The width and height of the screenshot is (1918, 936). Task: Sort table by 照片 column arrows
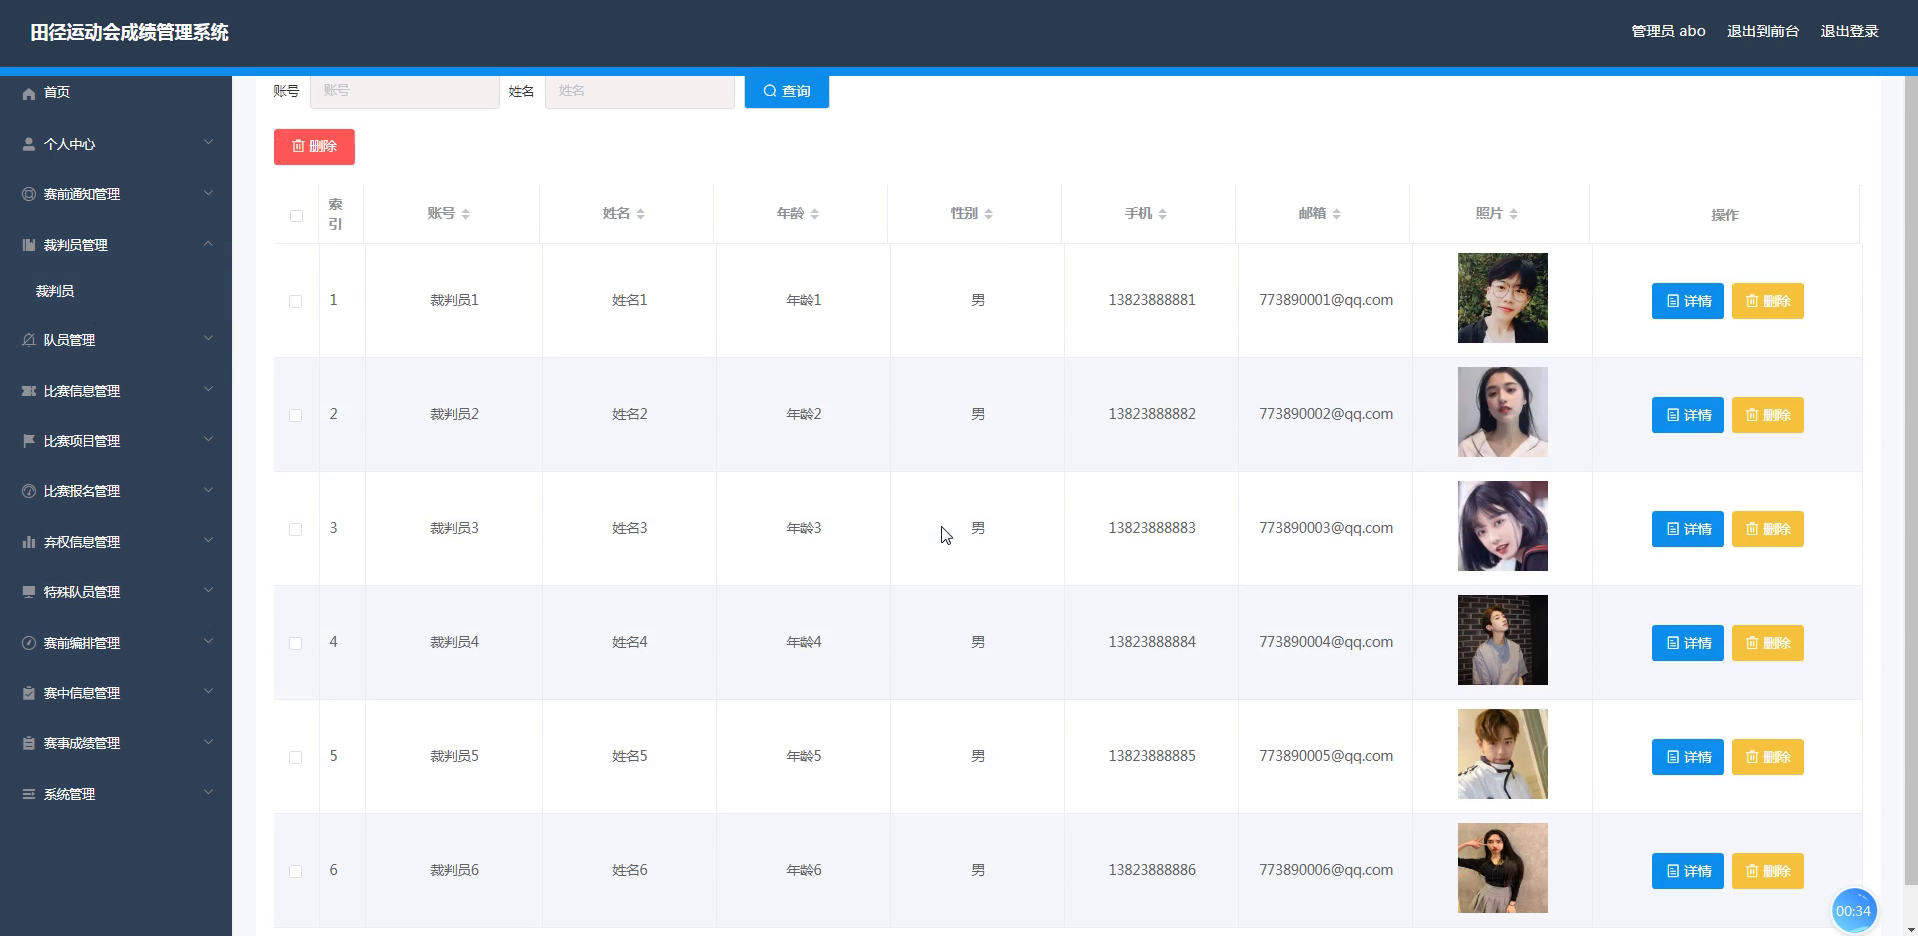[1514, 214]
